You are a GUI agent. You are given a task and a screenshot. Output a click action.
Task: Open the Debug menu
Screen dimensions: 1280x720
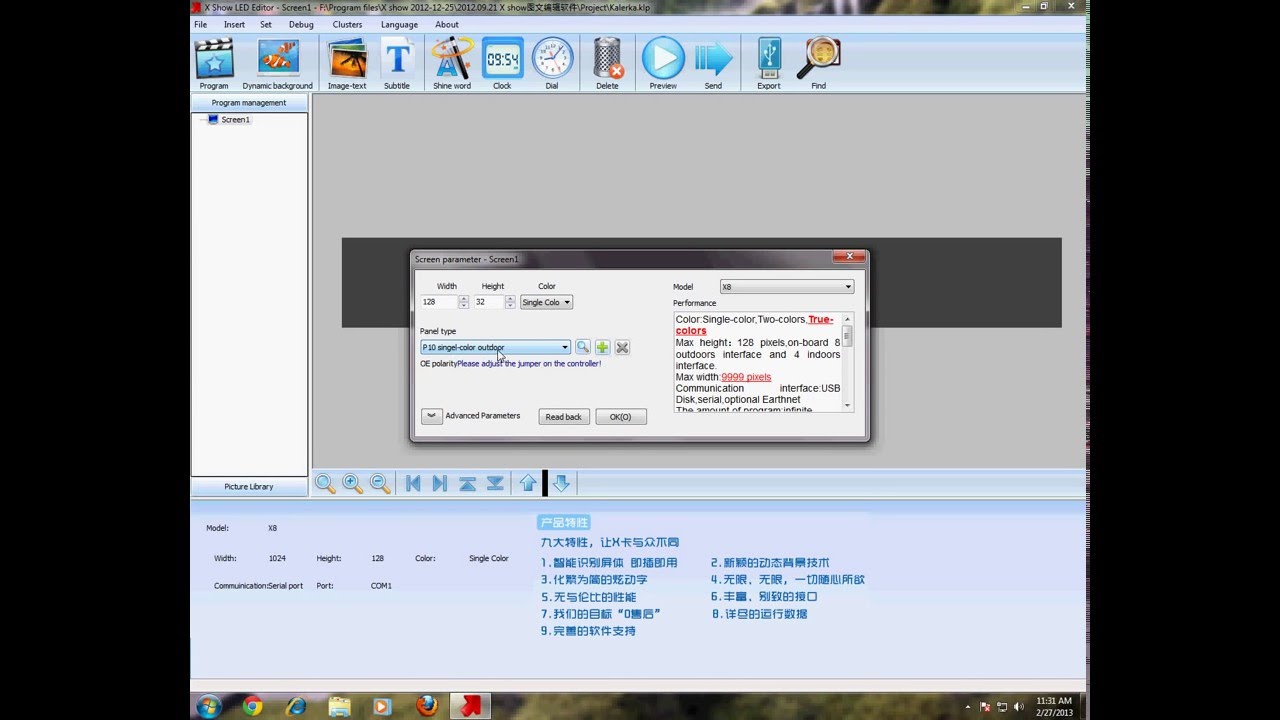click(301, 24)
